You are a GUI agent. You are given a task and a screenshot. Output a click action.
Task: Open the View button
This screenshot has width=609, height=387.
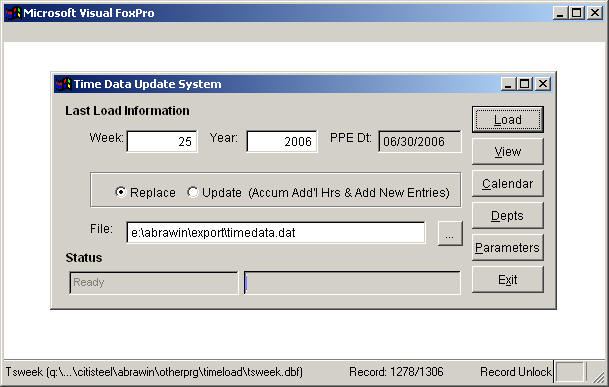click(x=508, y=152)
